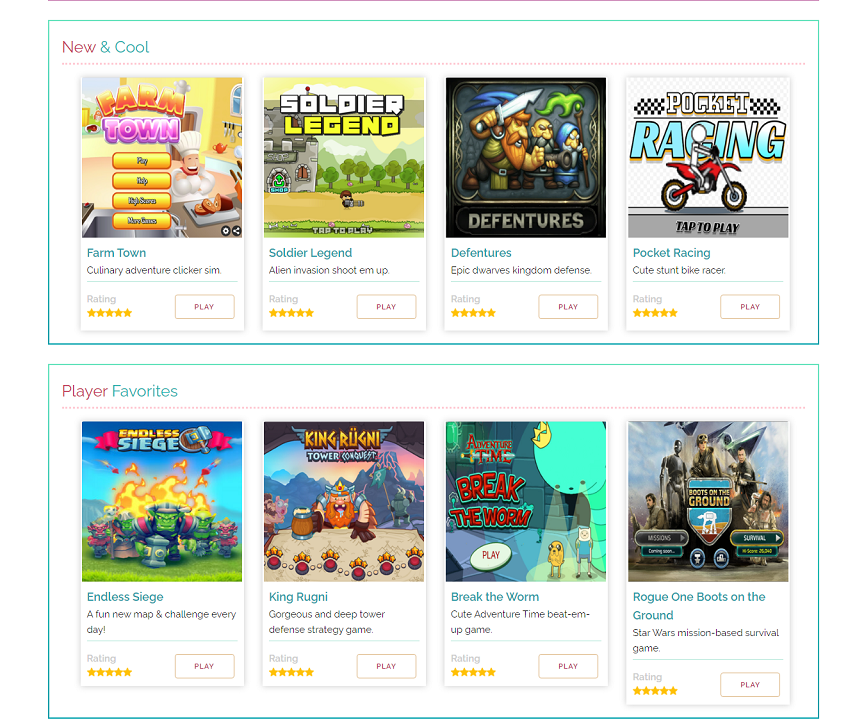Open the Pocket Racing title link

tap(671, 253)
